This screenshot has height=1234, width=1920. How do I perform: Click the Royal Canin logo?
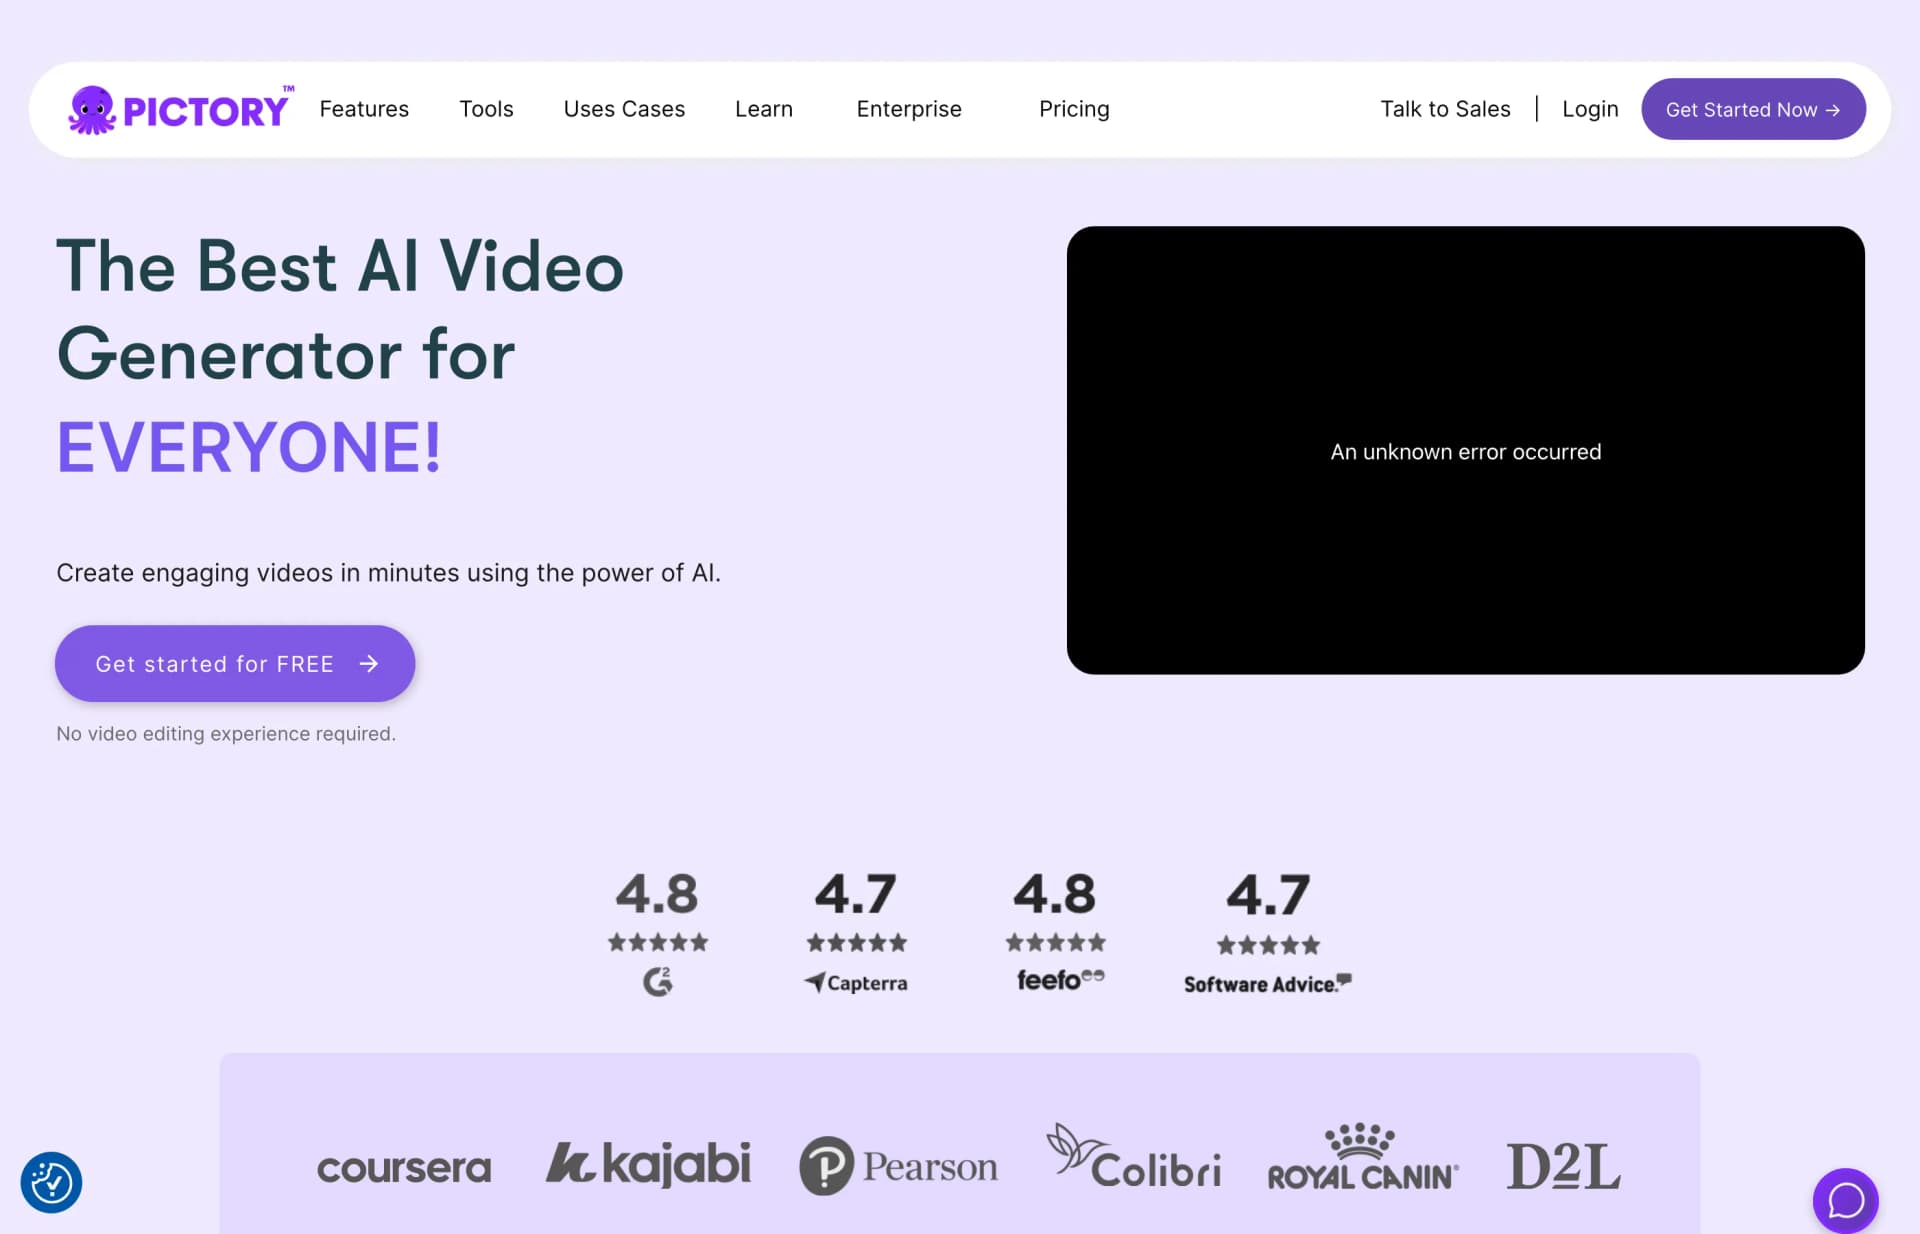point(1362,1158)
